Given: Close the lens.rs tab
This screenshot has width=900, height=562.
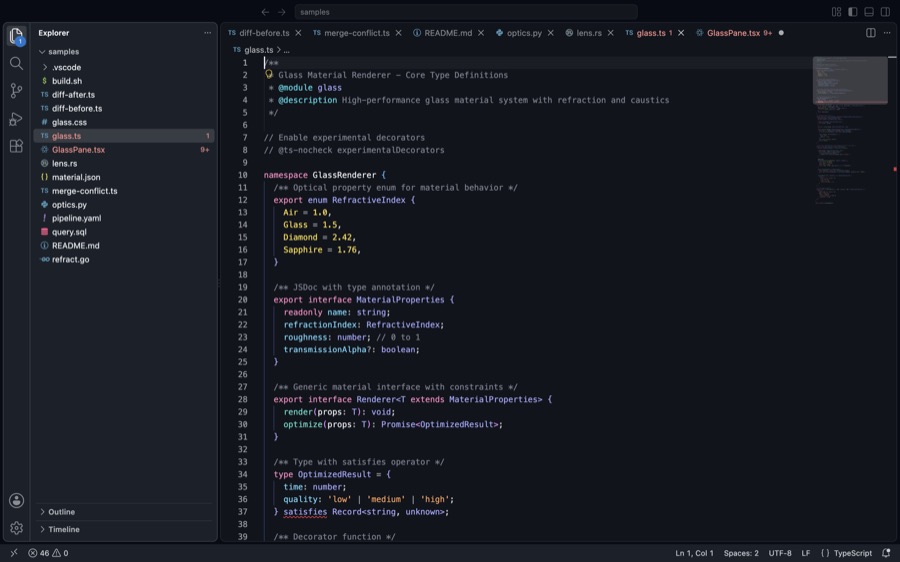Looking at the screenshot, I should [x=611, y=33].
